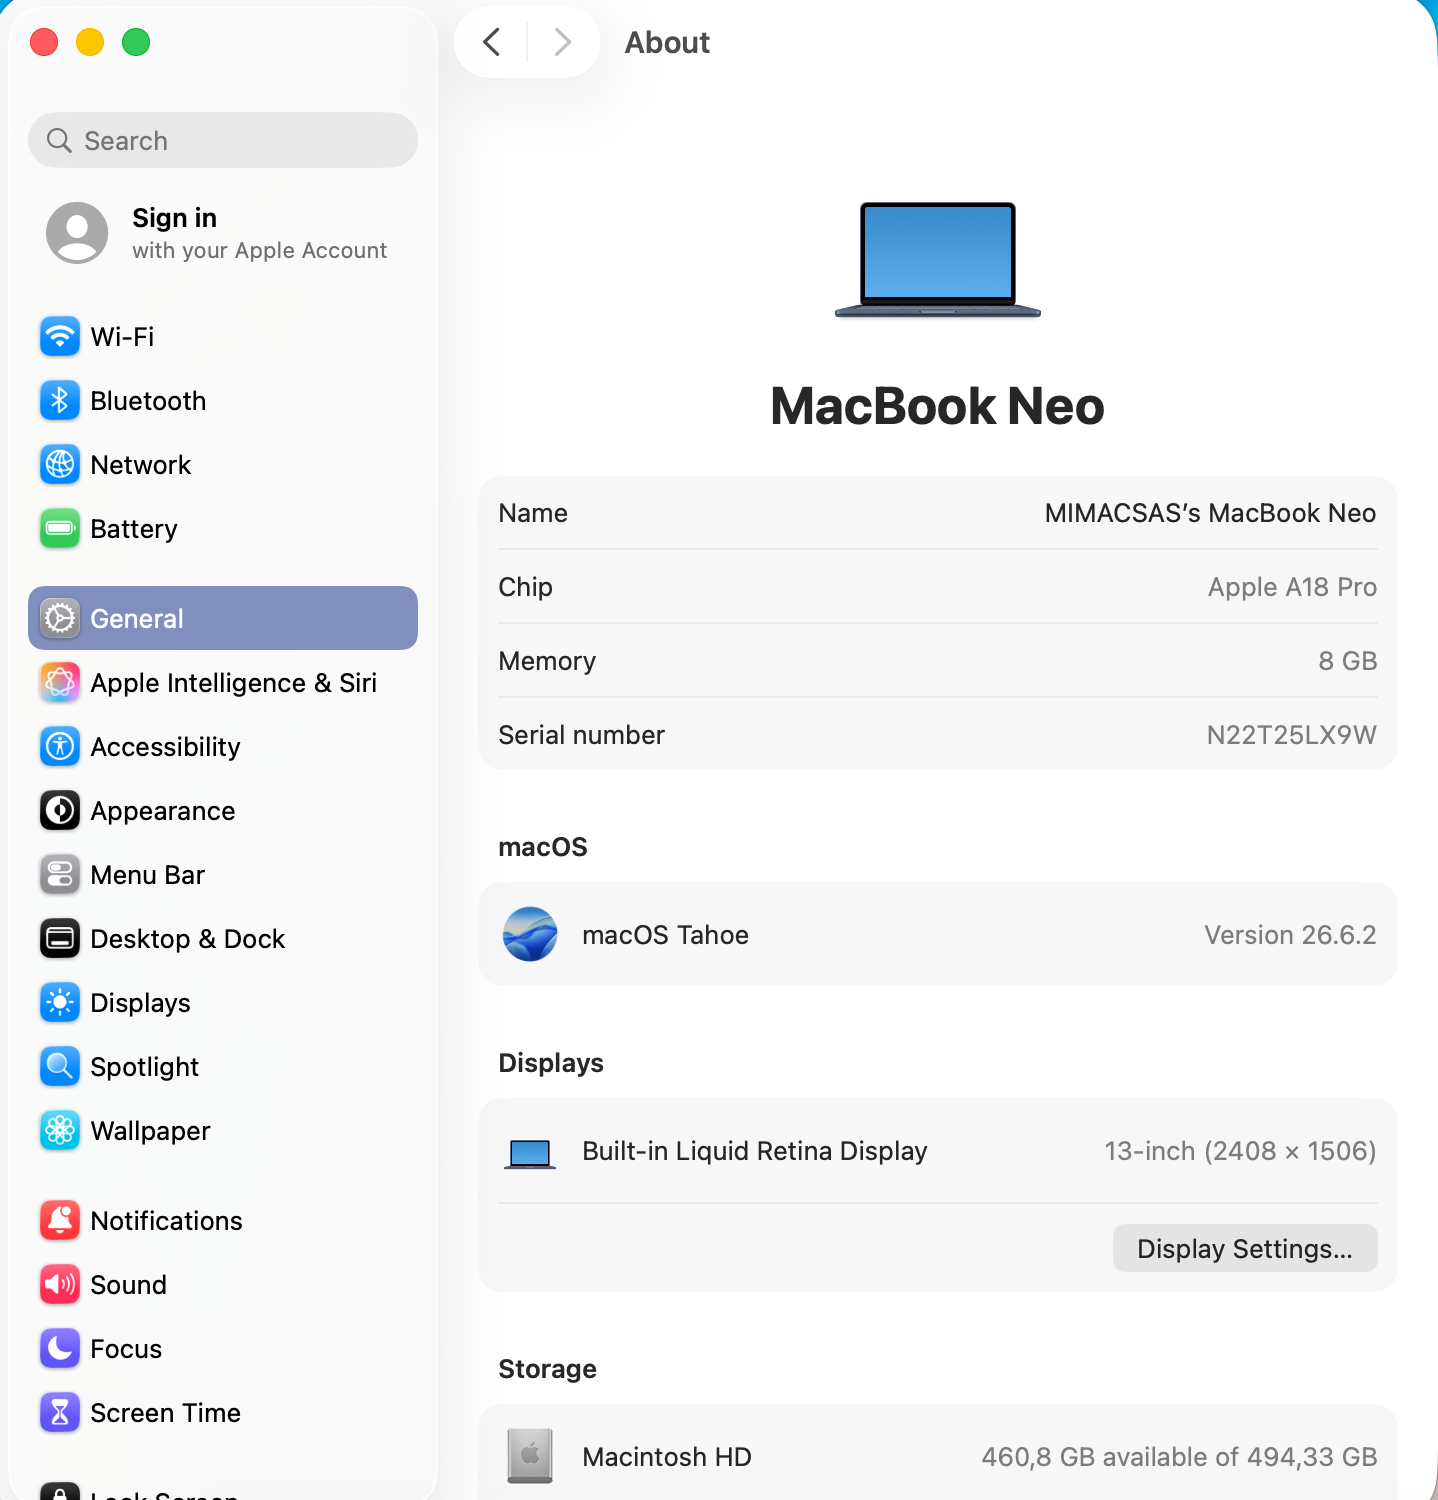The width and height of the screenshot is (1438, 1500).
Task: Click the search magnifier icon
Action: 60,140
